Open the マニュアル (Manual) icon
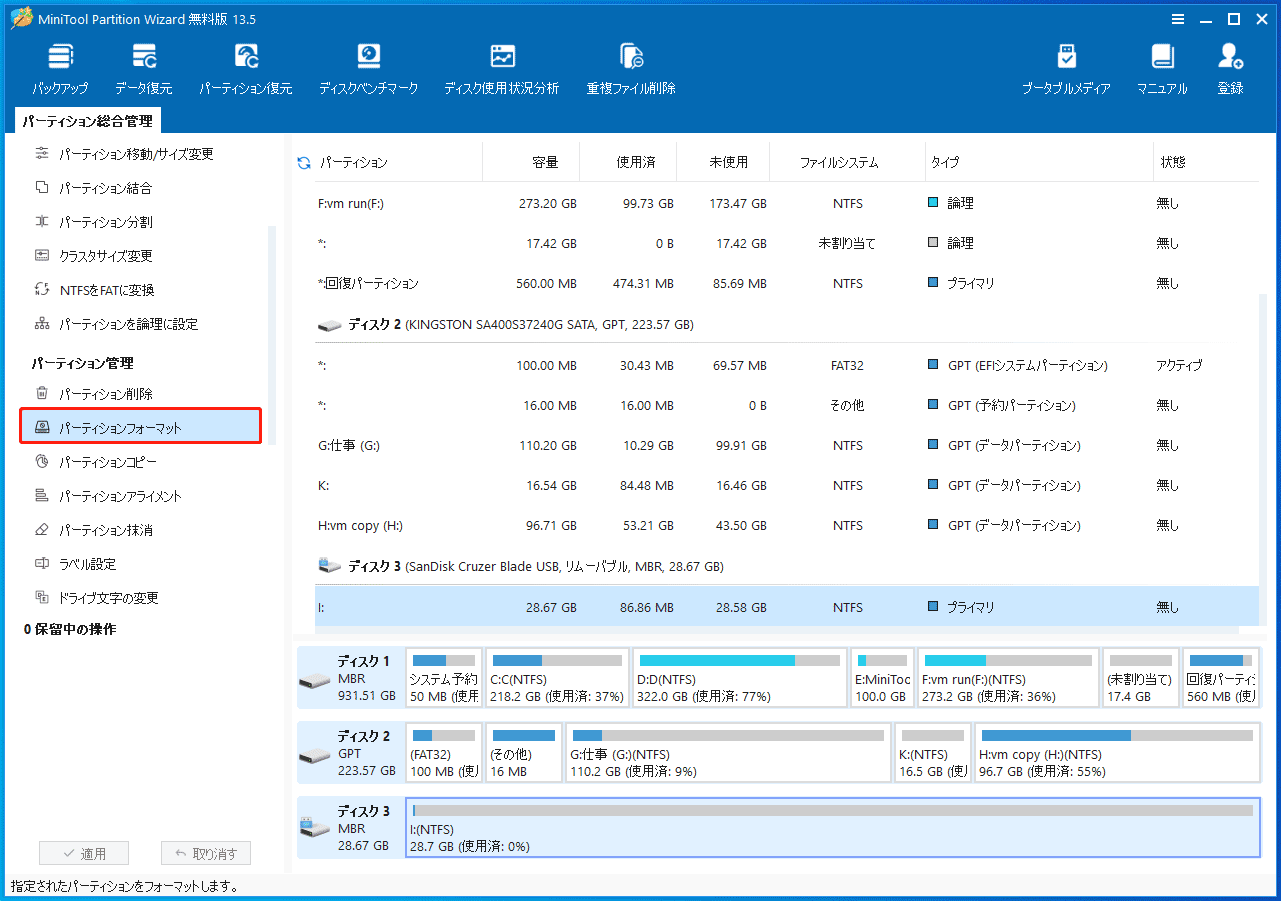This screenshot has height=901, width=1281. [x=1160, y=66]
